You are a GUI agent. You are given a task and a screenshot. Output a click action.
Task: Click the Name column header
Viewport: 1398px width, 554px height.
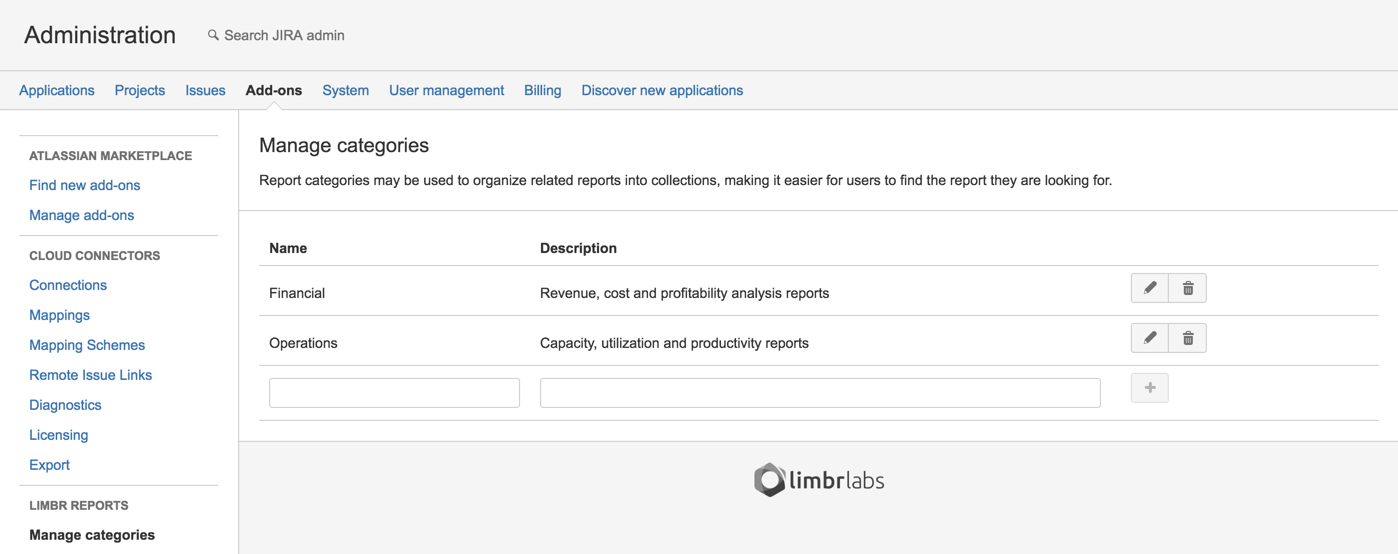point(288,248)
